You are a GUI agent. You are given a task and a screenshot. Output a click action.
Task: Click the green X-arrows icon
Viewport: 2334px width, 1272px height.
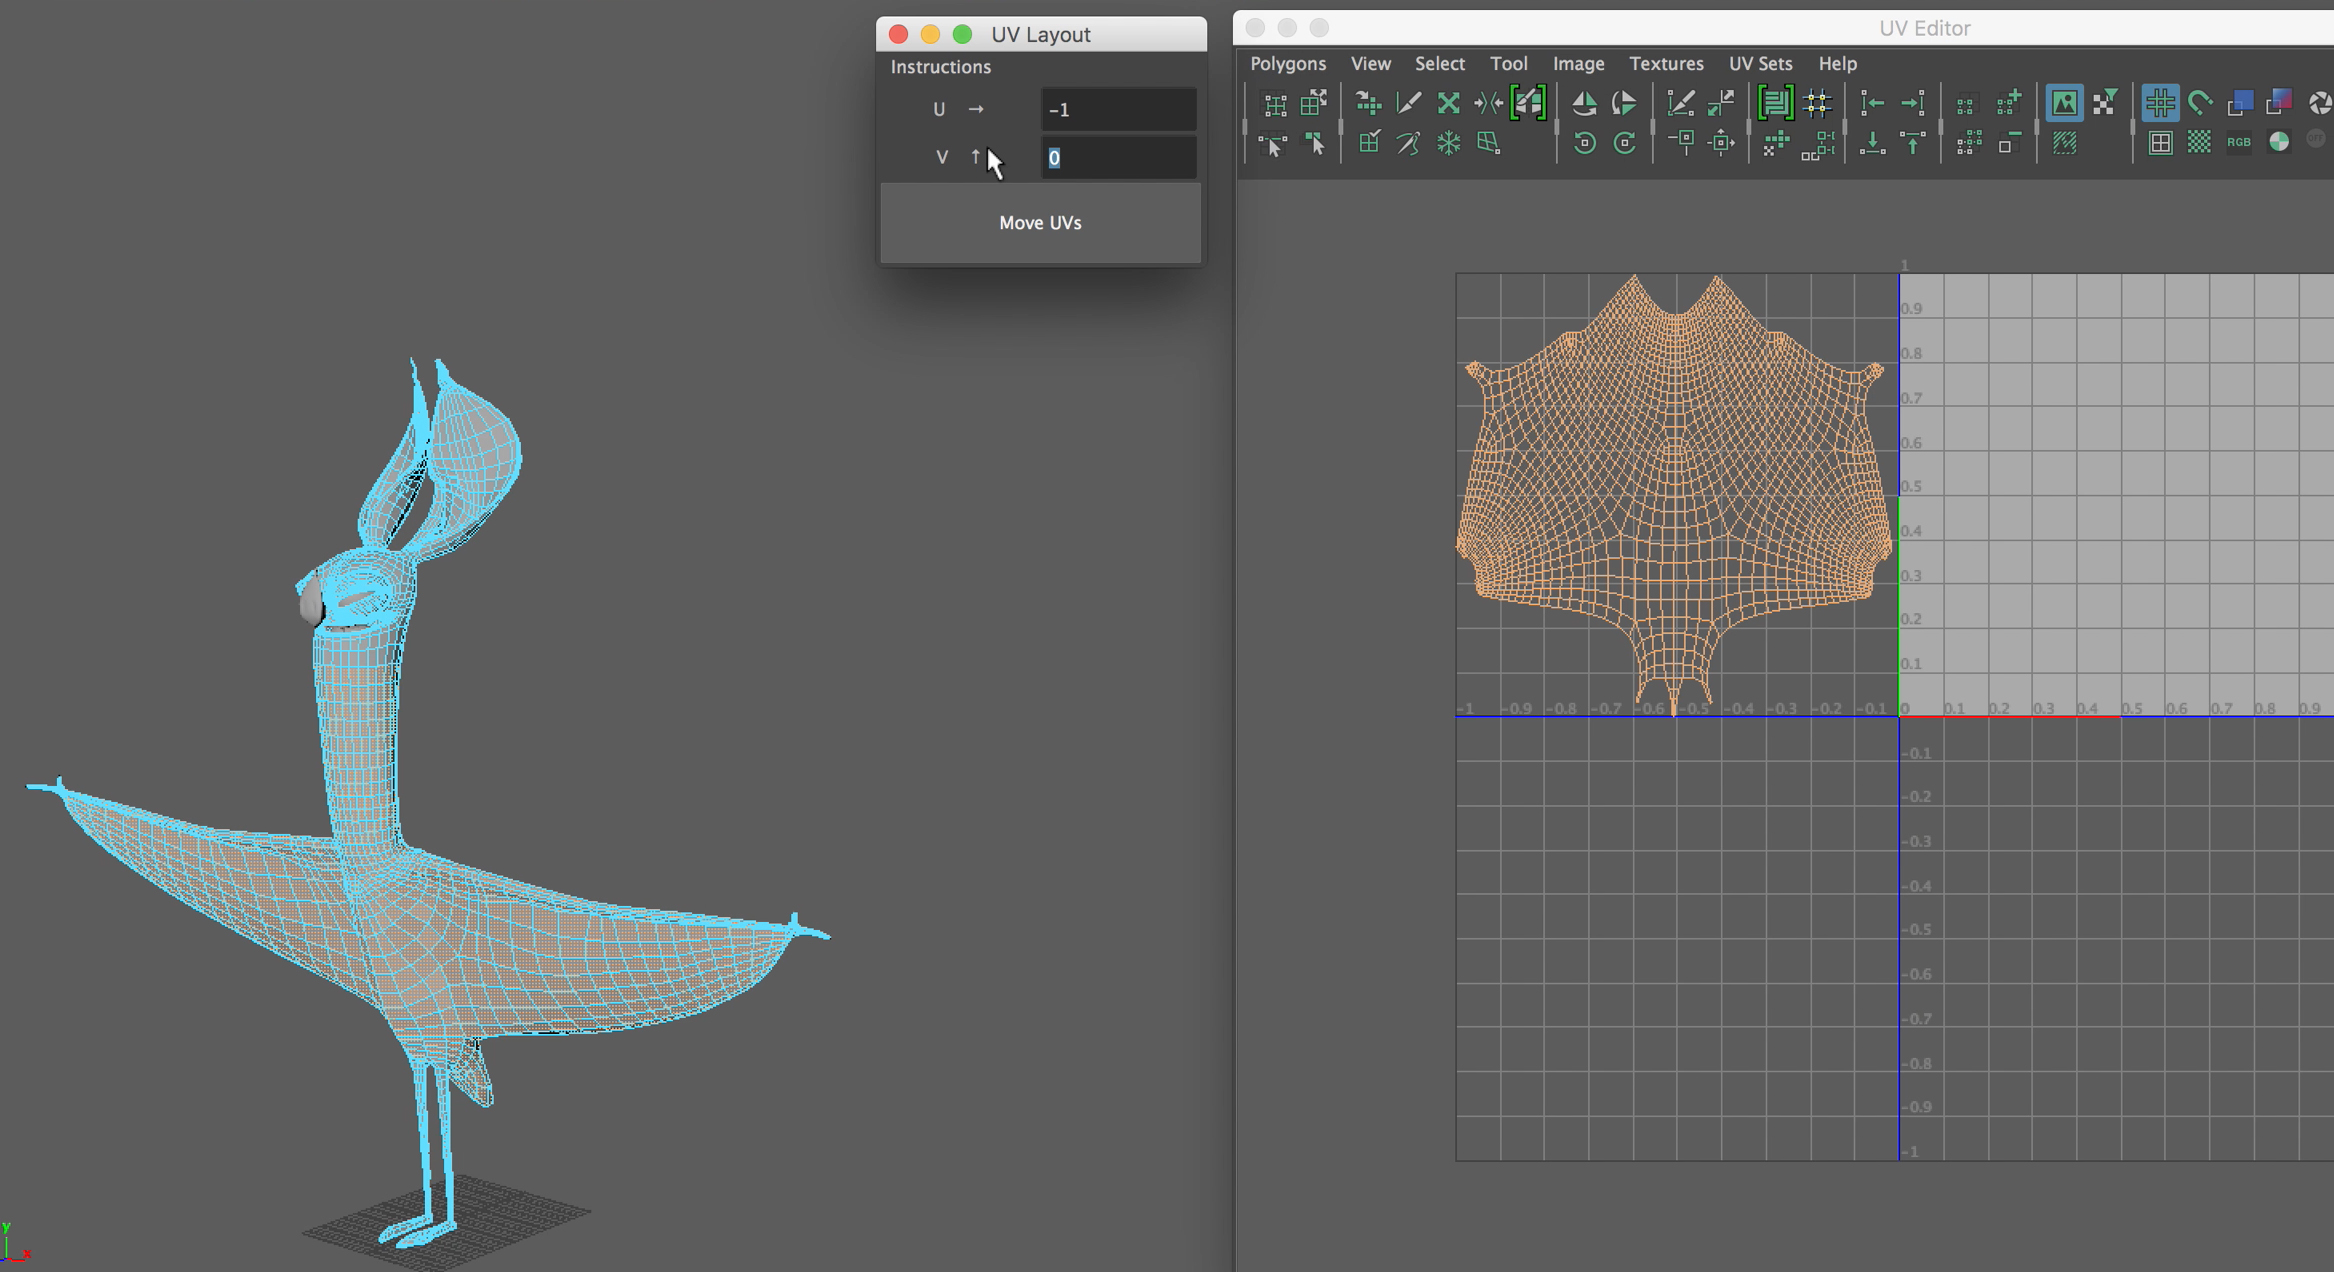coord(1448,102)
